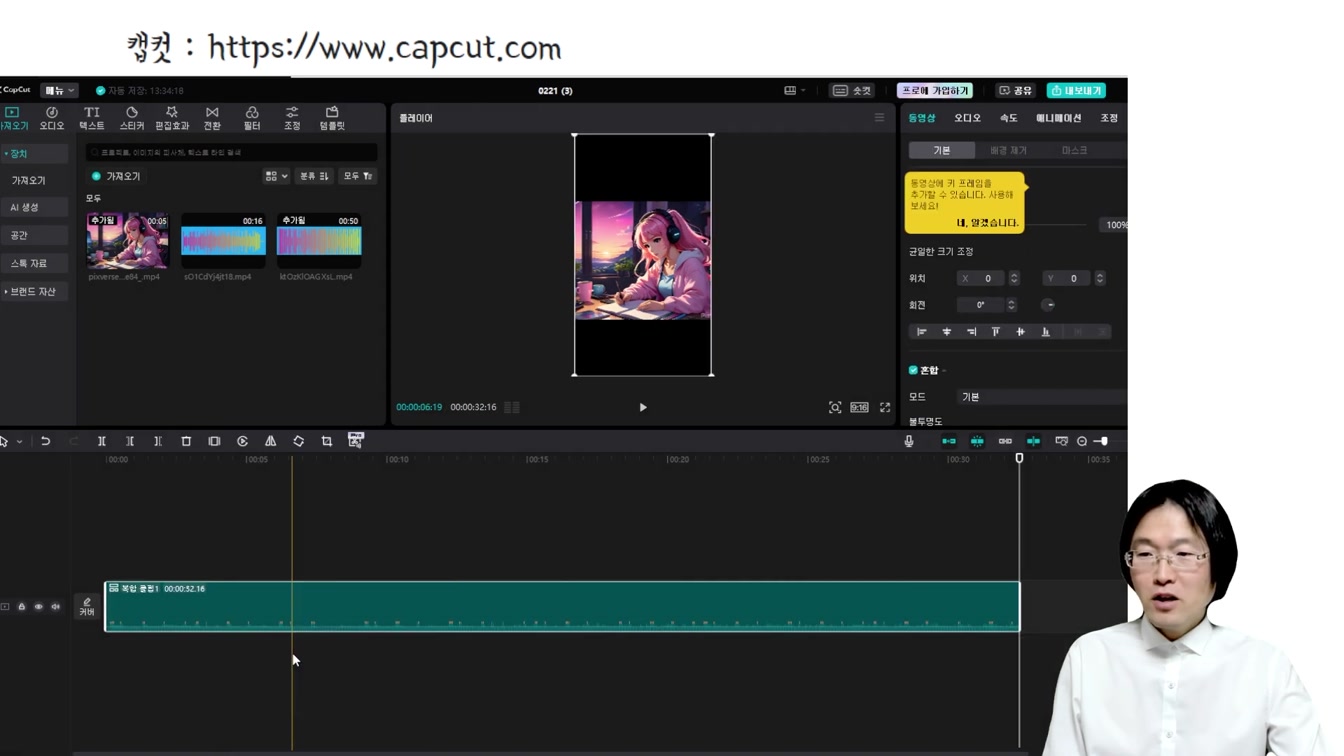
Task: Expand the 브랜드 자산 section
Action: 34,291
